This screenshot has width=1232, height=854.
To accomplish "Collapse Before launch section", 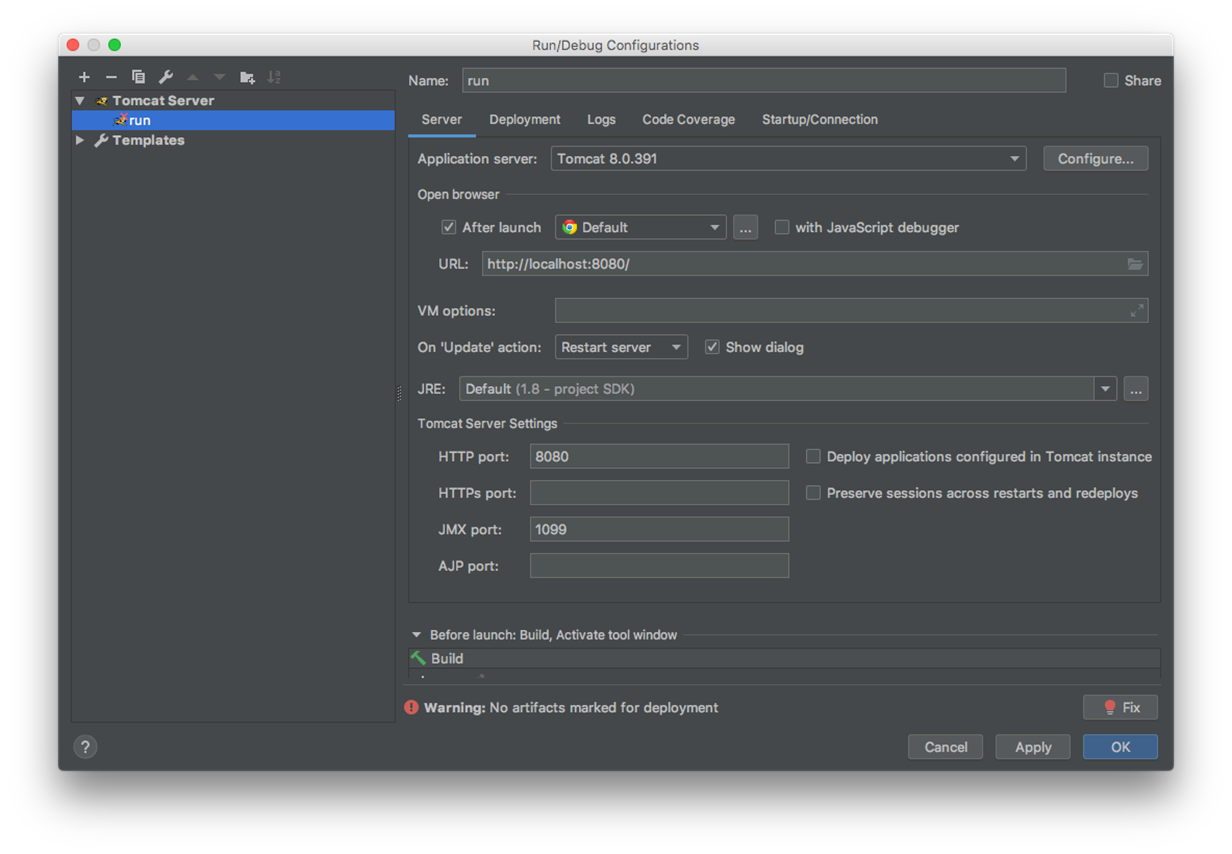I will [x=417, y=635].
